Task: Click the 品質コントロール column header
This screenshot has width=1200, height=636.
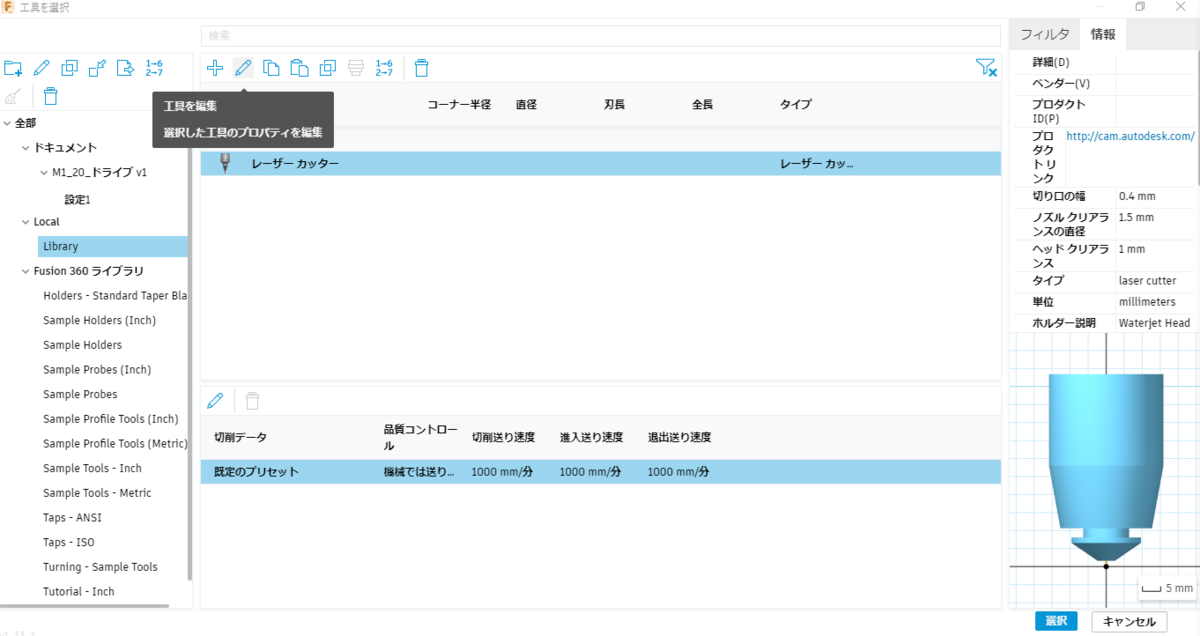Action: click(421, 437)
